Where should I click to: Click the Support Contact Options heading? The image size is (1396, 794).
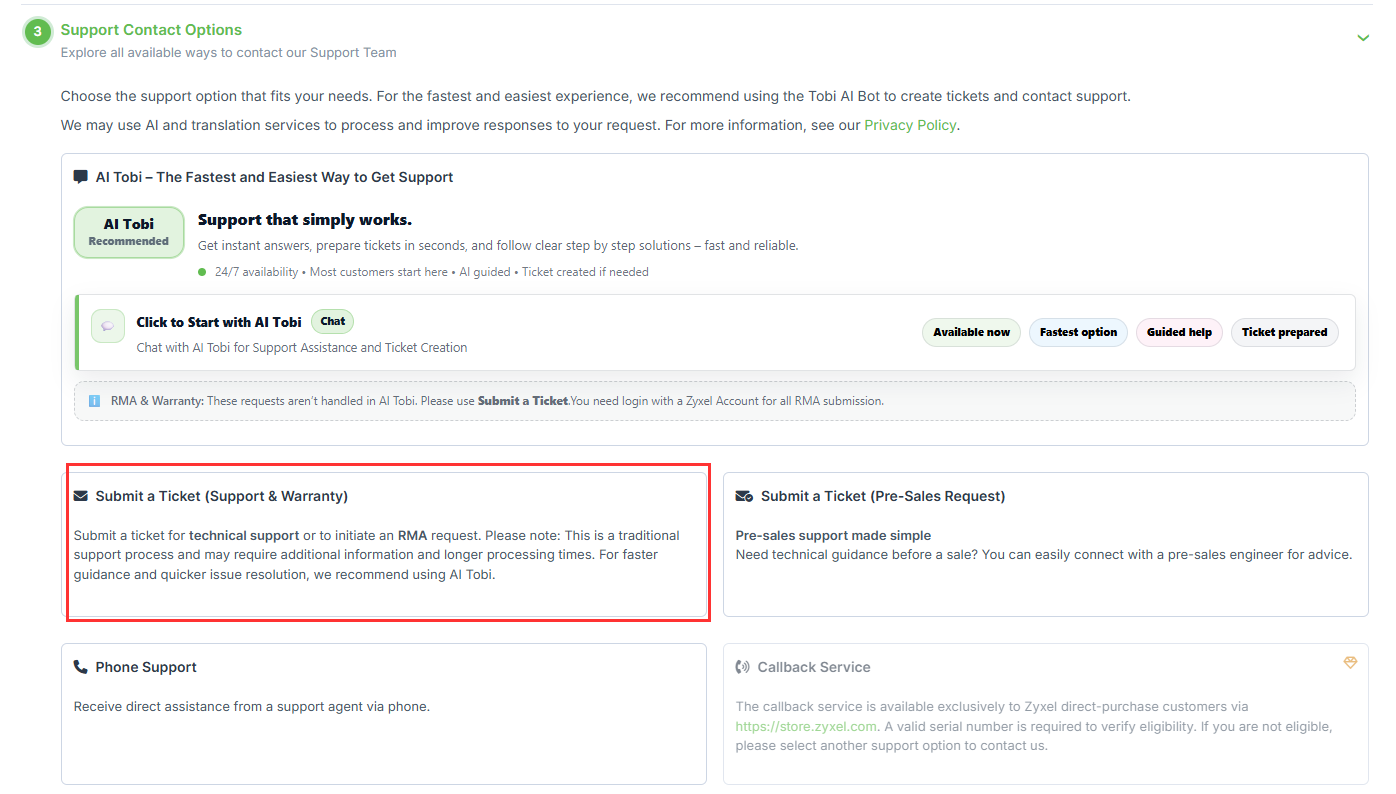click(151, 30)
